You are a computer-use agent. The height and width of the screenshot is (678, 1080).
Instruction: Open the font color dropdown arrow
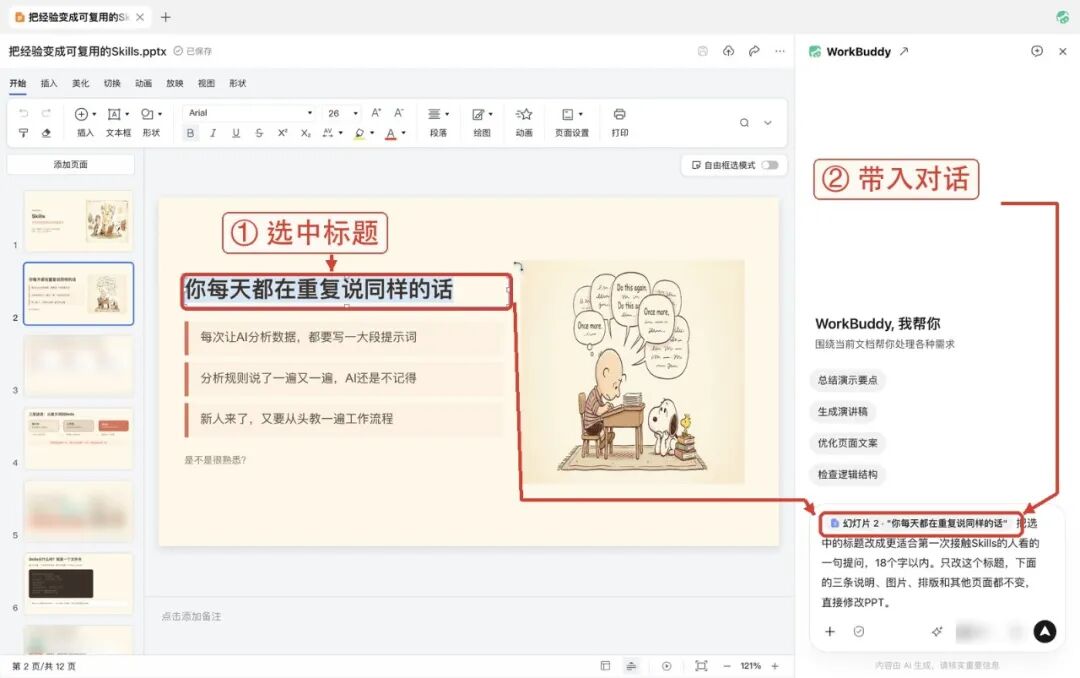click(x=404, y=133)
